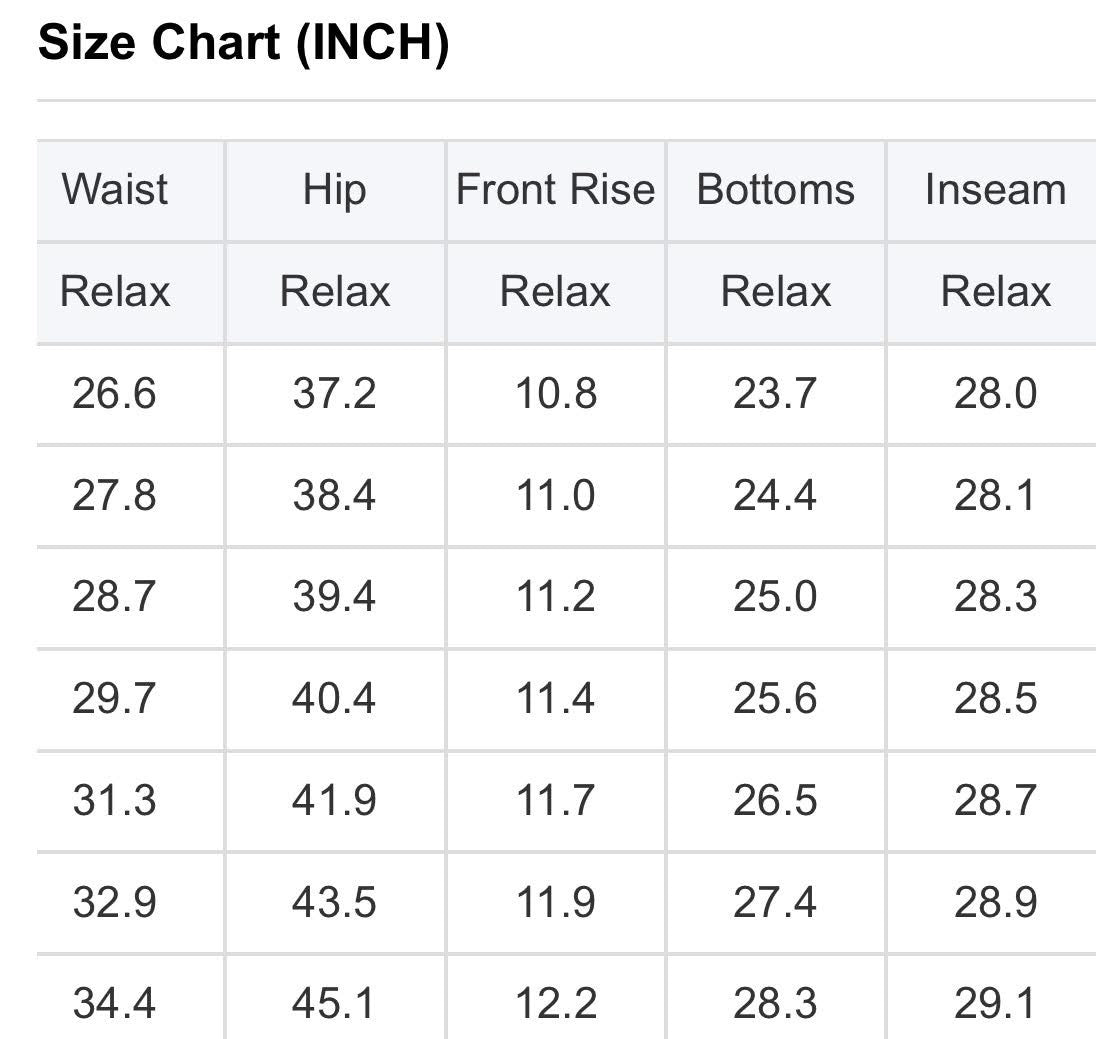This screenshot has height=1039, width=1096.
Task: Click "Relax" under the Inseam header
Action: click(x=996, y=291)
